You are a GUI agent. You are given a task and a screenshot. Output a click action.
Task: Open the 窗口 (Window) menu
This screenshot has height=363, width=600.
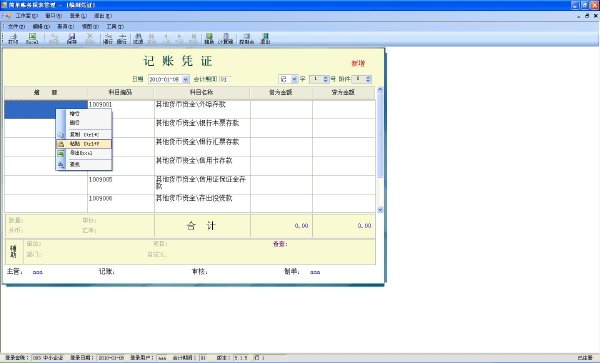53,16
